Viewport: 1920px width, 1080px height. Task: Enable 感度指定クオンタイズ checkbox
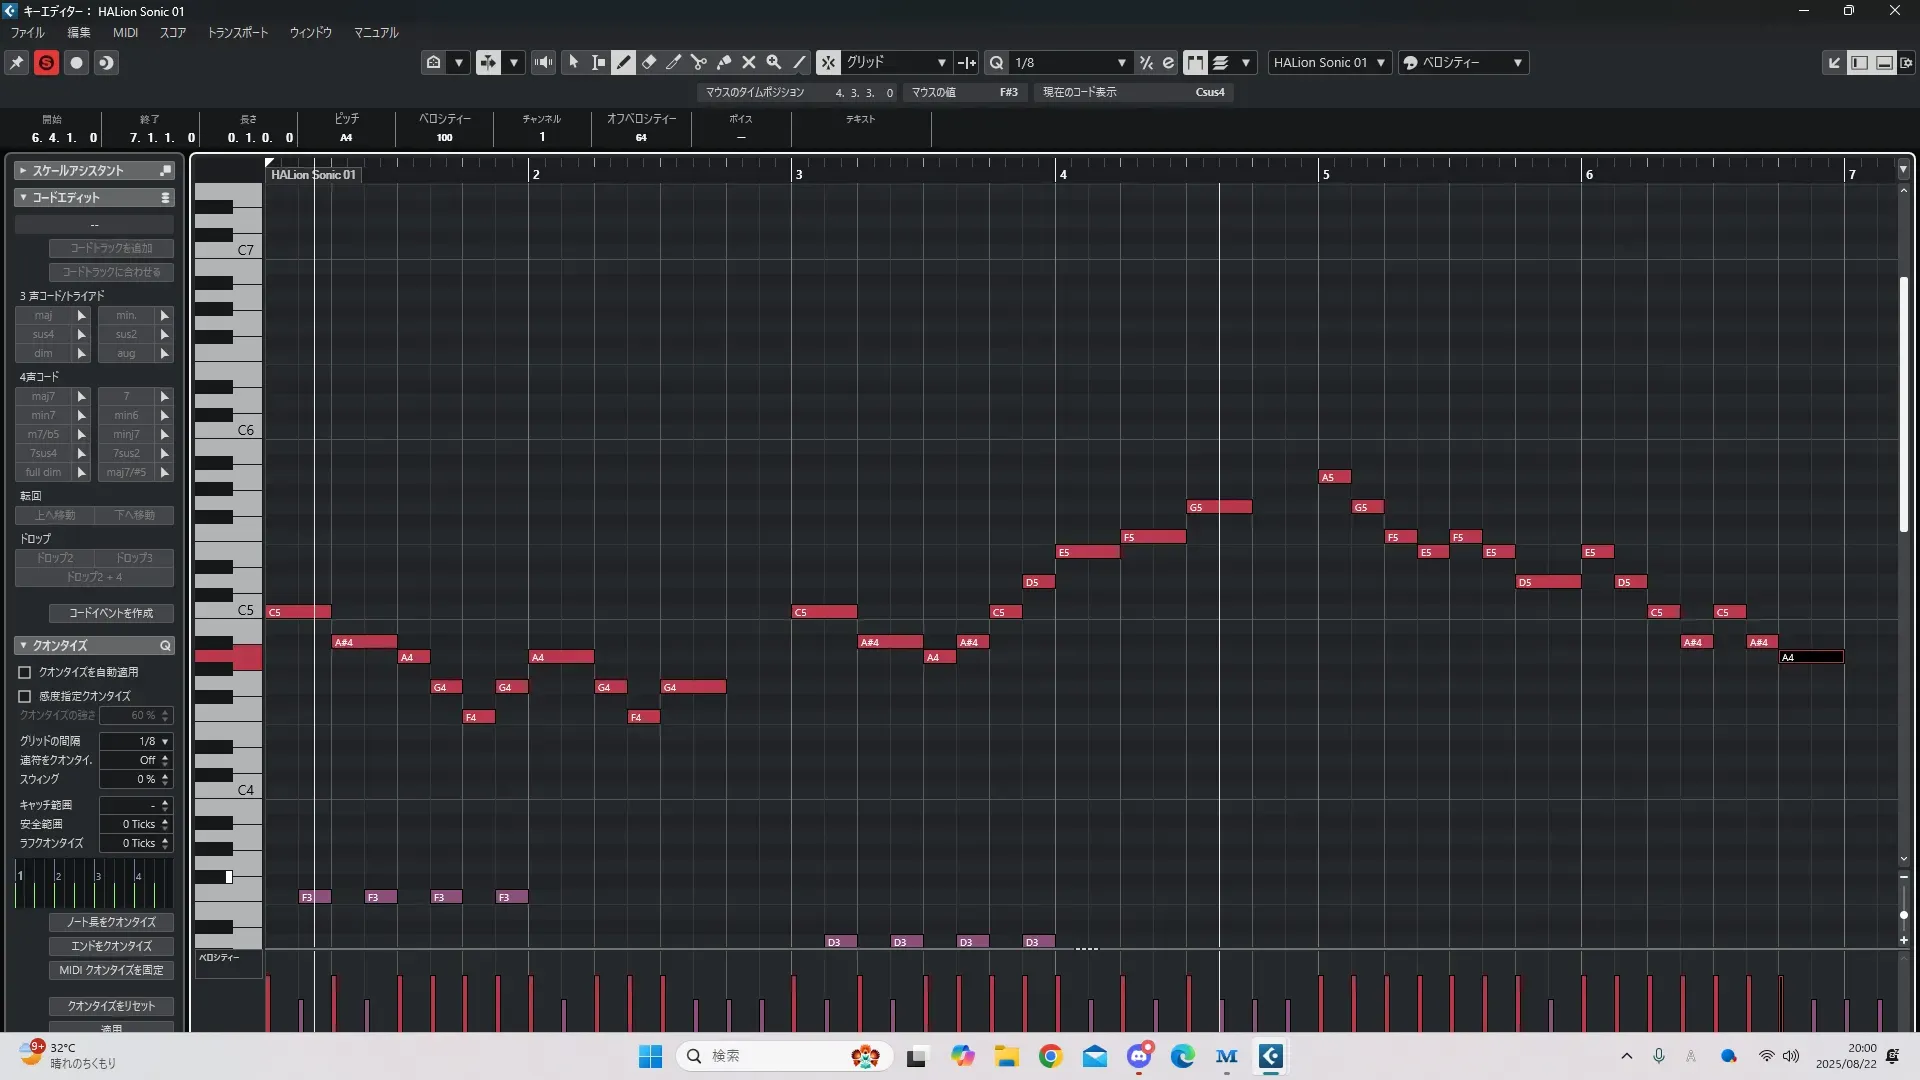tap(25, 696)
